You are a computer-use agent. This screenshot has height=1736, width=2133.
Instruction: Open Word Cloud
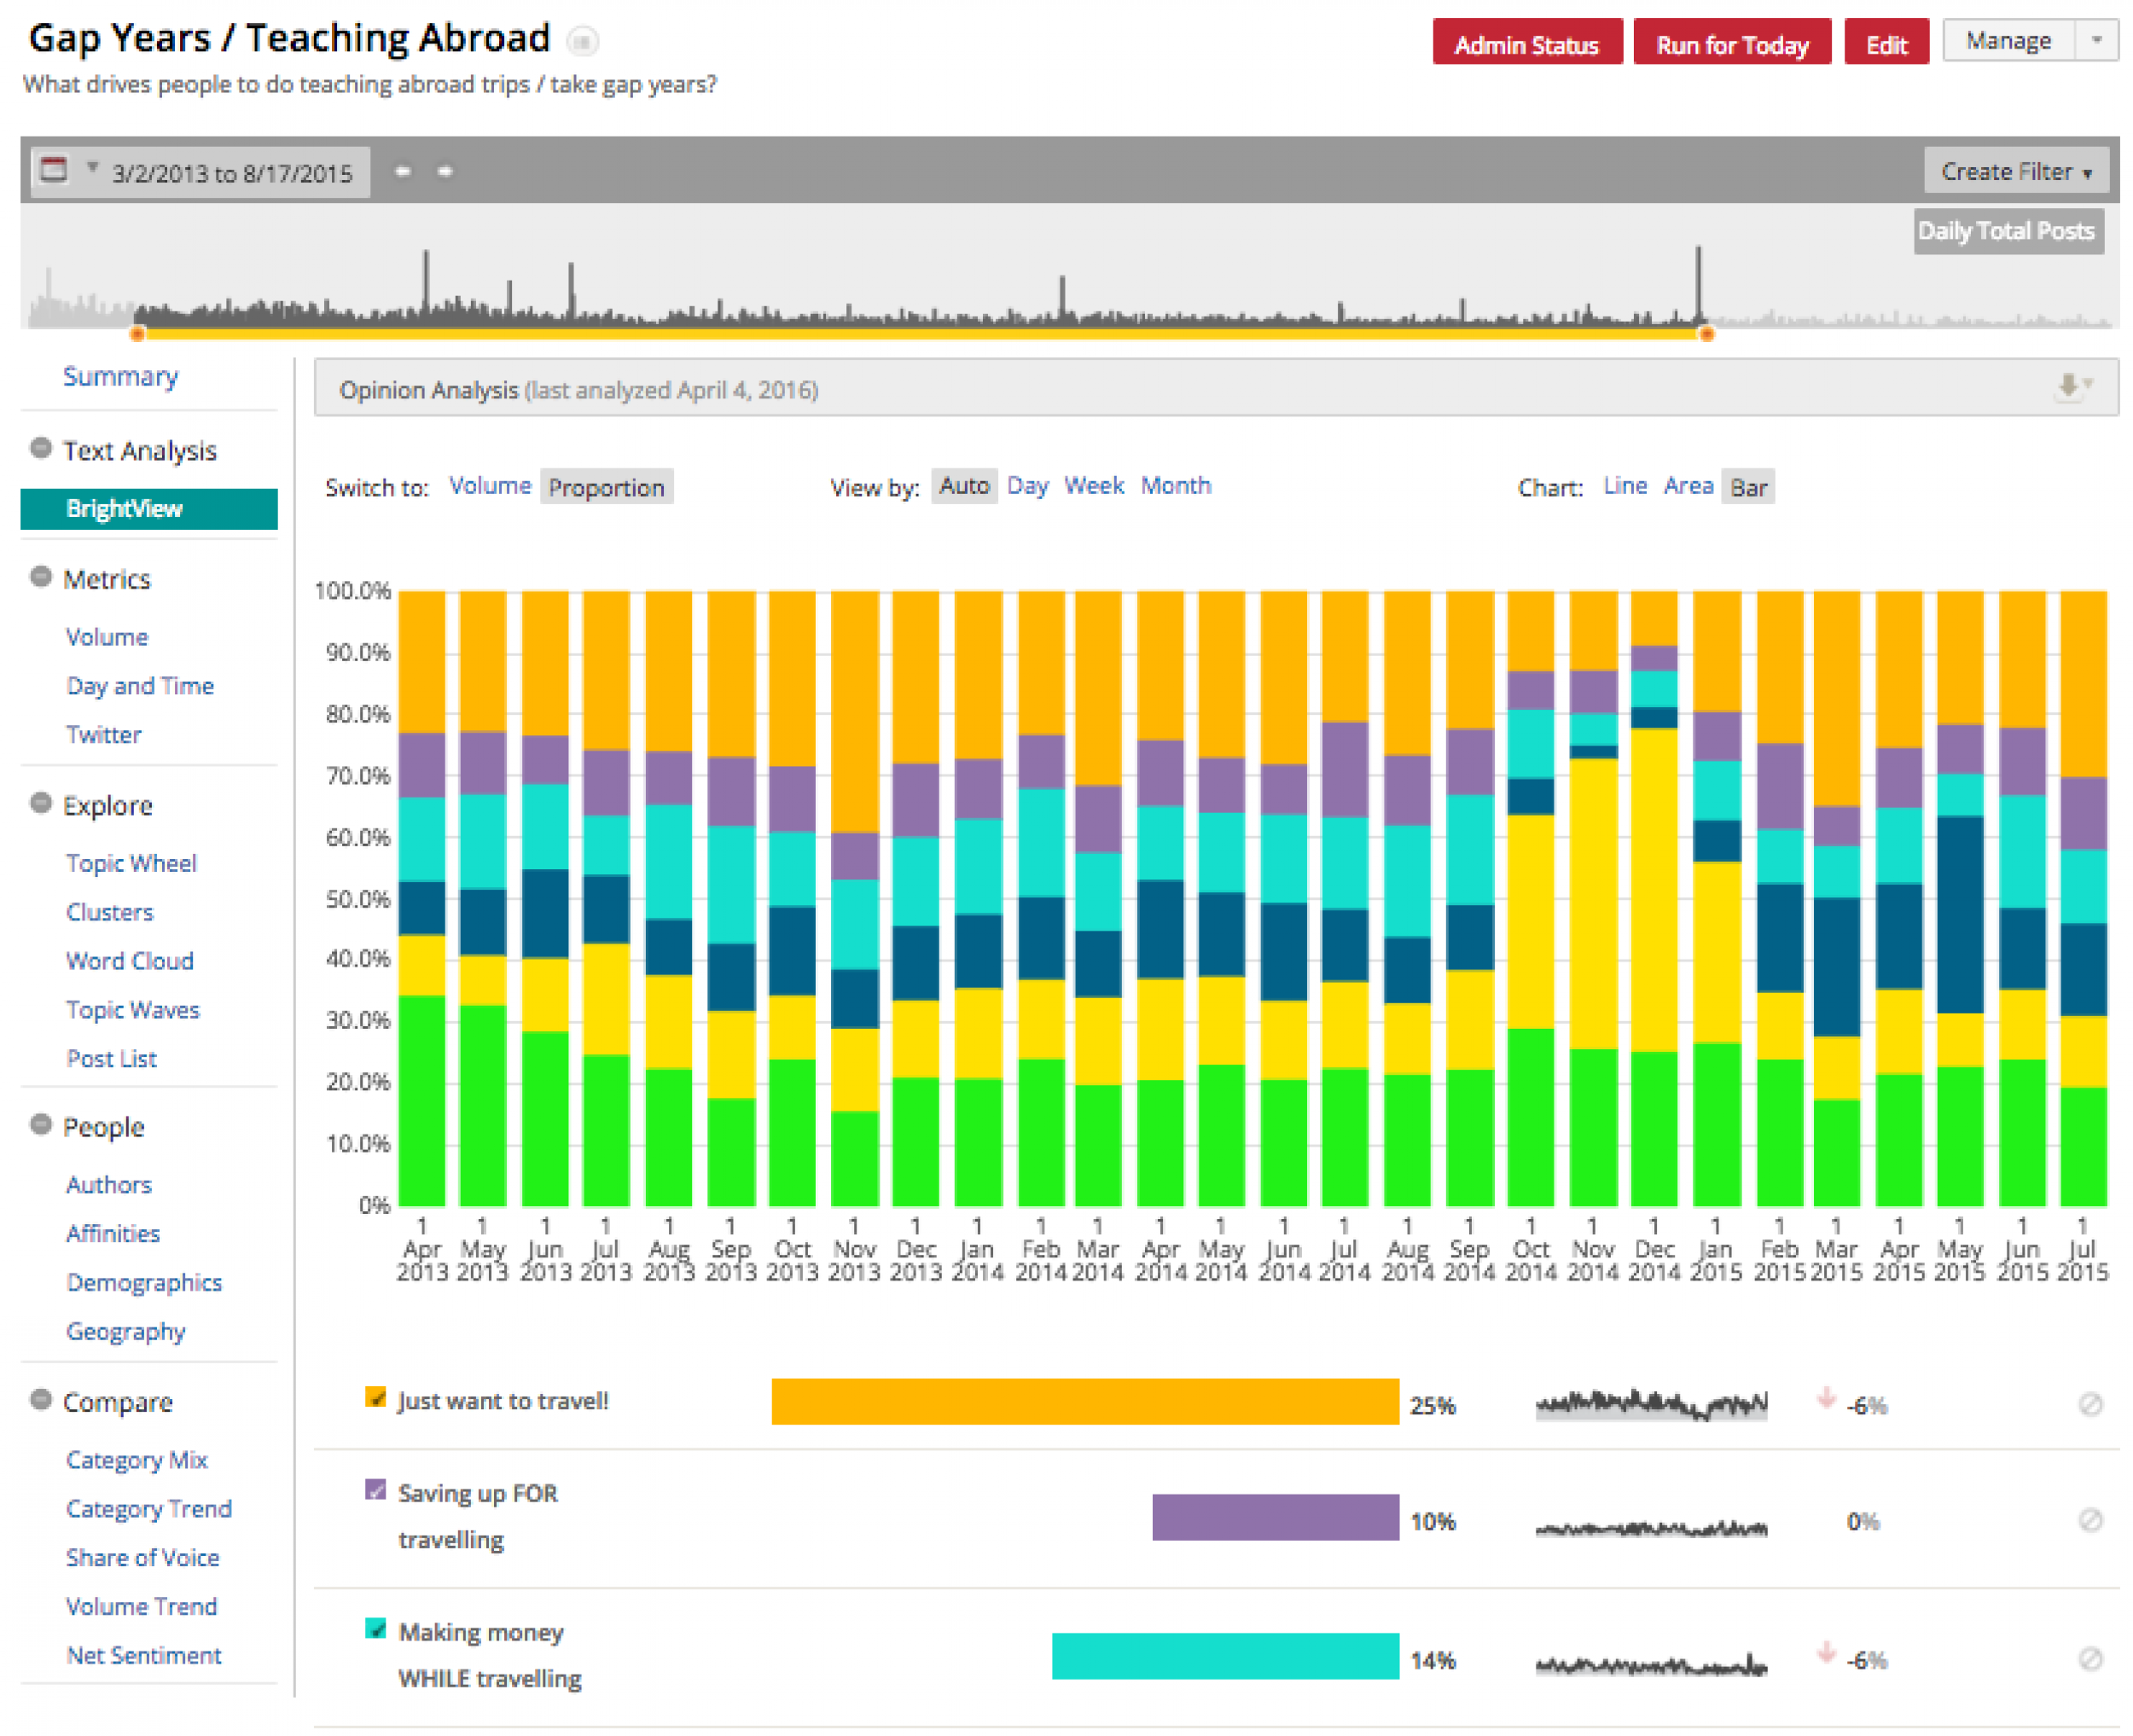coord(130,961)
